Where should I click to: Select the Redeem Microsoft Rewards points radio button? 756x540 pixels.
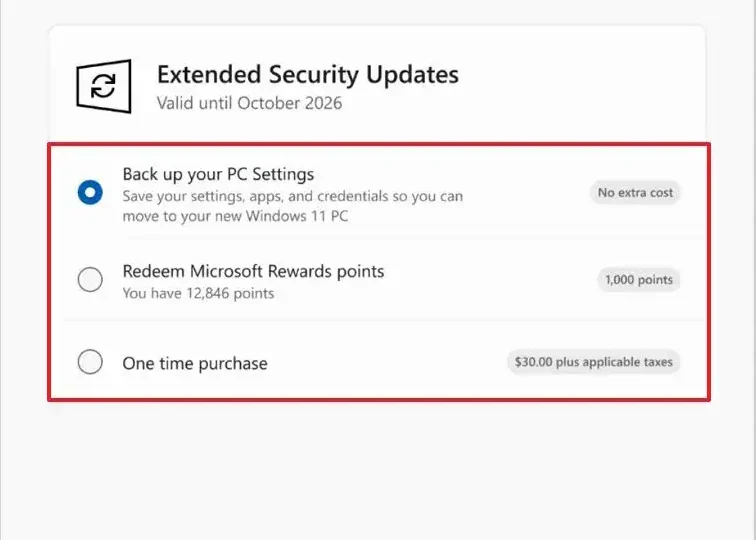(x=90, y=280)
